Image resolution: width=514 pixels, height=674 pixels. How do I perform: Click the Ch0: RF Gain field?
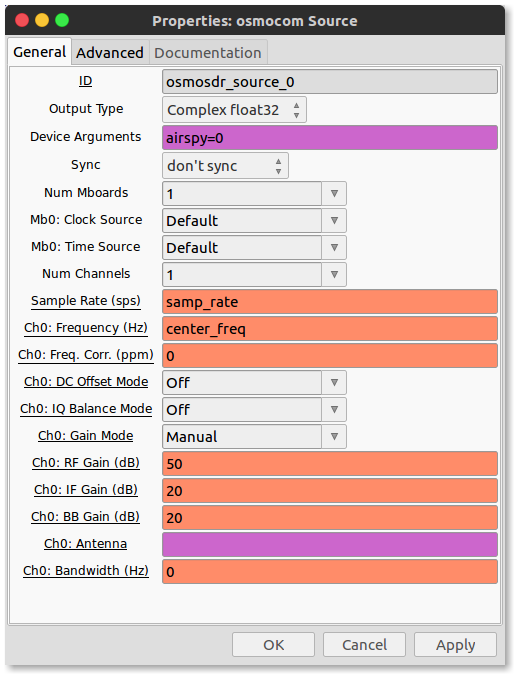click(330, 464)
